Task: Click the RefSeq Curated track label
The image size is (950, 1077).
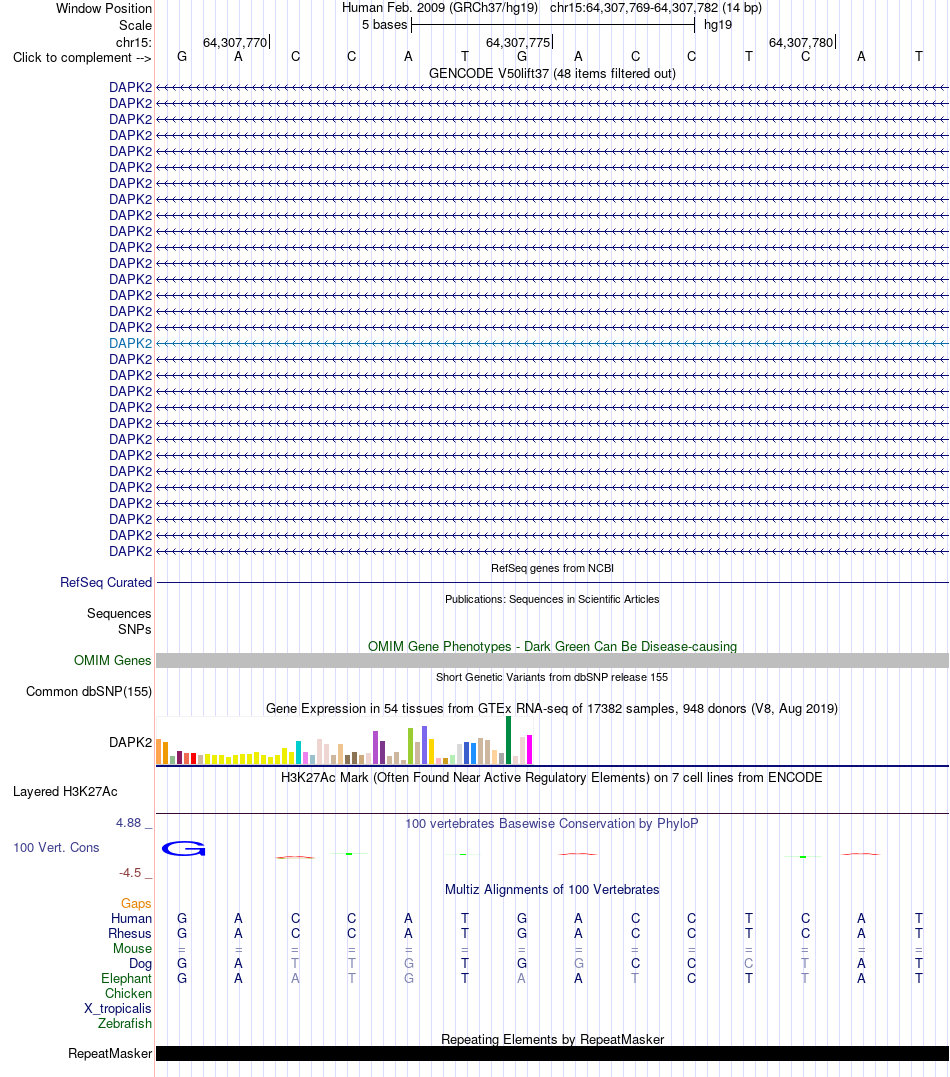Action: pos(106,582)
